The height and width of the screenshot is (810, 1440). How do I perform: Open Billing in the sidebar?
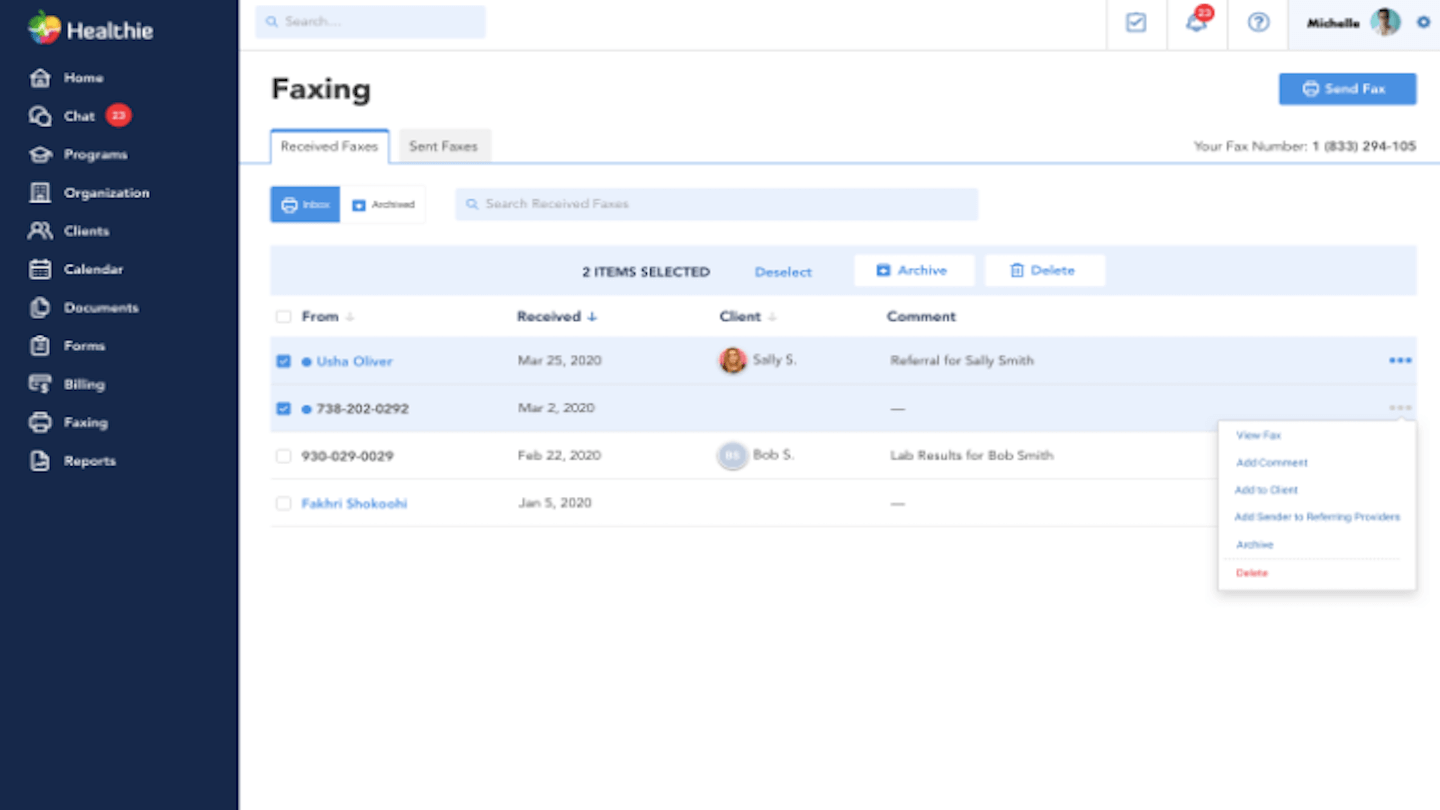click(84, 384)
